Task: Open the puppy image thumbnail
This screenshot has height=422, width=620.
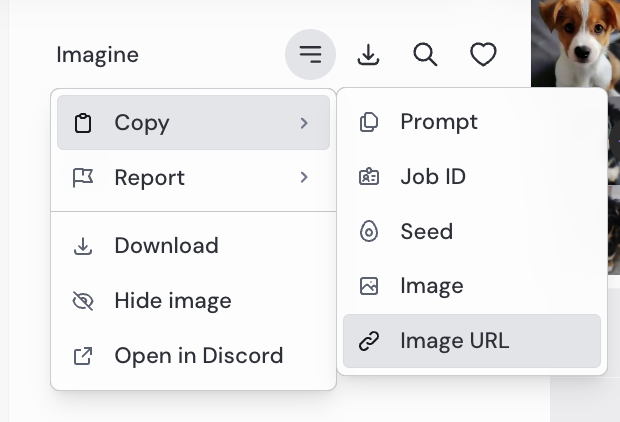Action: pyautogui.click(x=575, y=44)
